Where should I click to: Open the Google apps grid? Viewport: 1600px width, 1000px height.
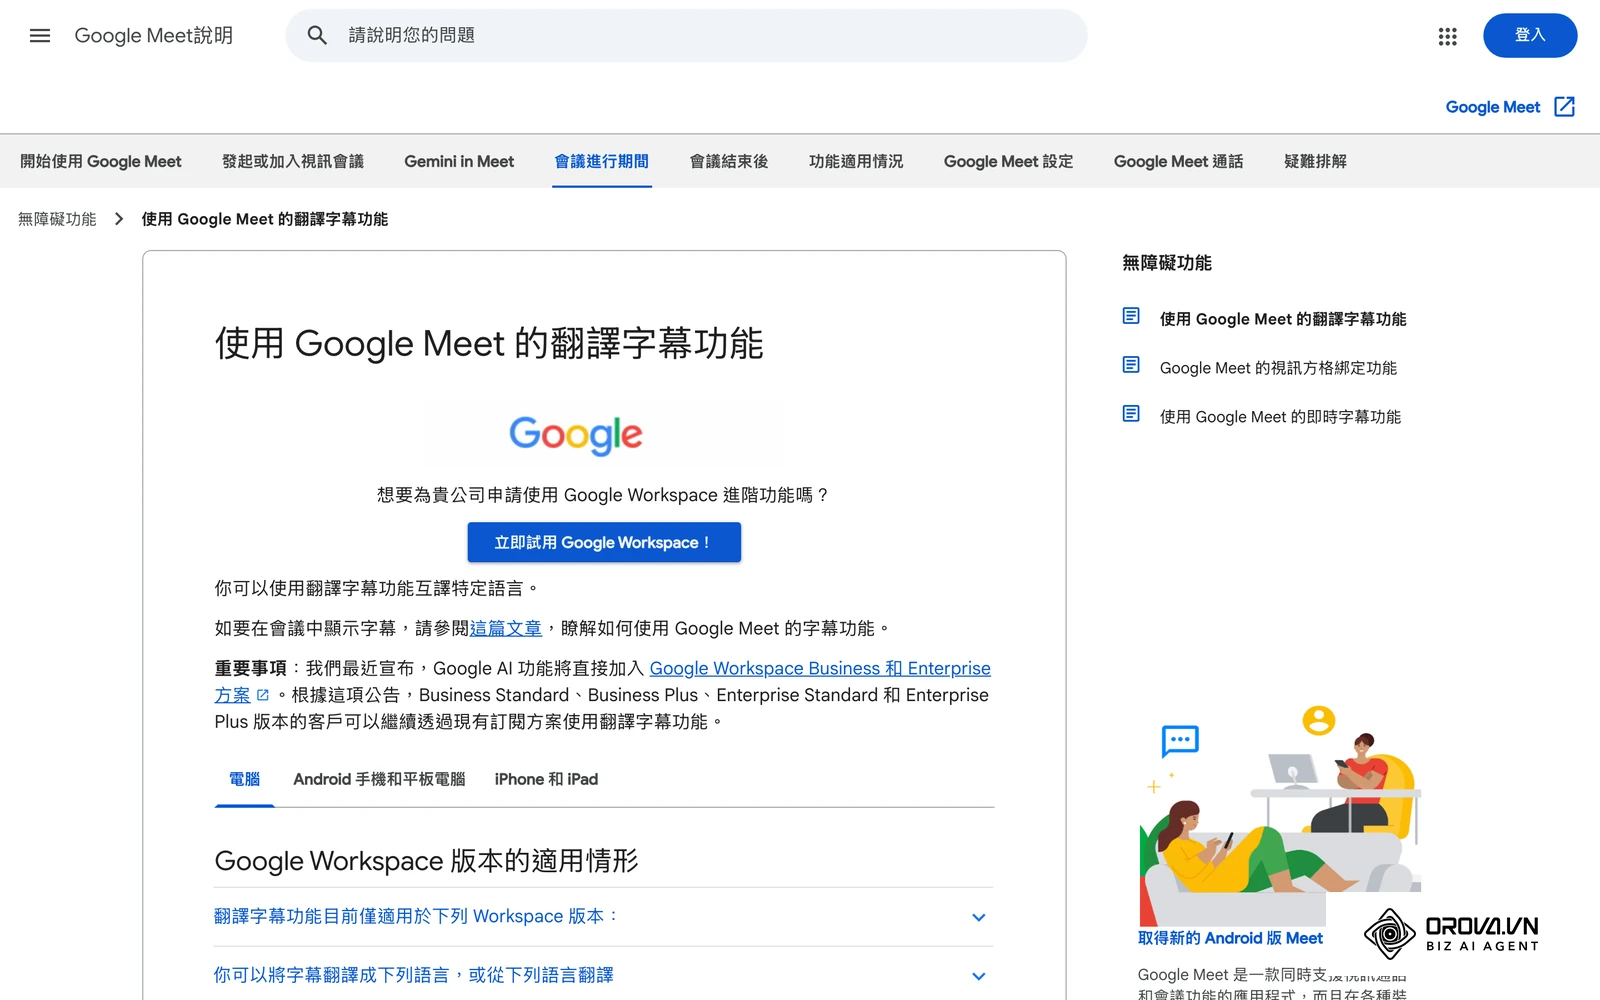pos(1447,37)
